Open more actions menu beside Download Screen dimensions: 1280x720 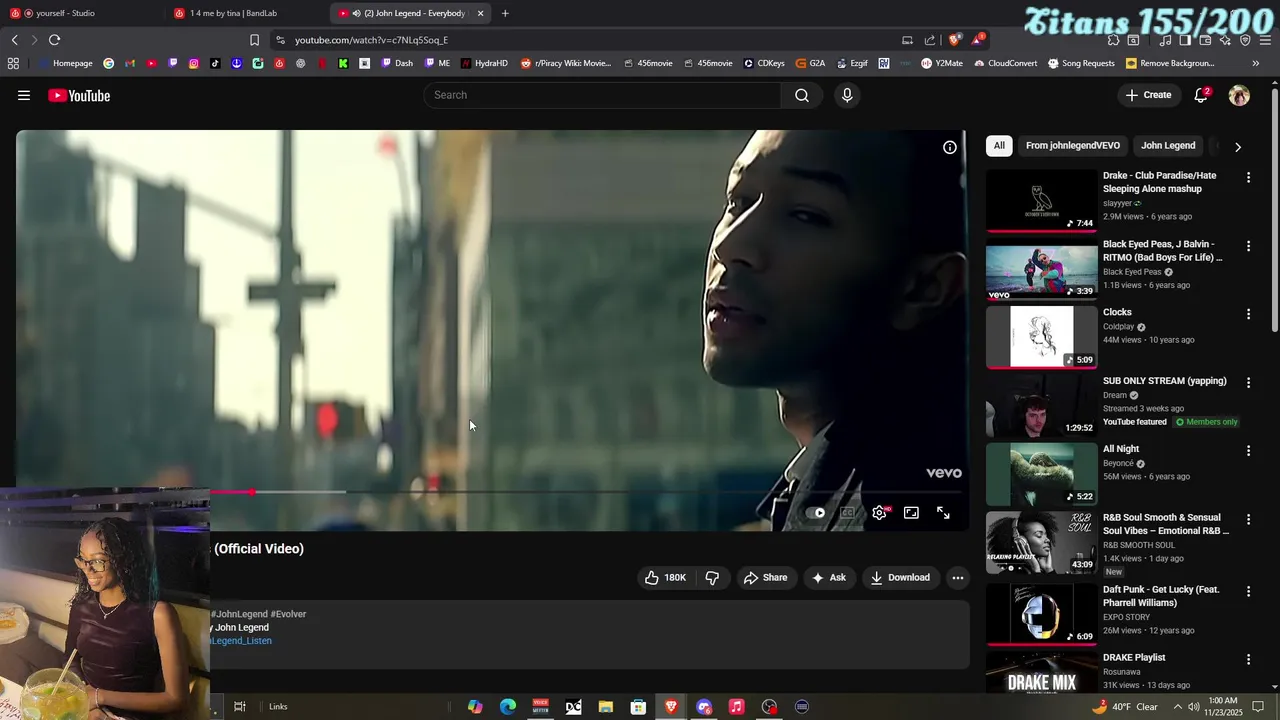pos(957,577)
